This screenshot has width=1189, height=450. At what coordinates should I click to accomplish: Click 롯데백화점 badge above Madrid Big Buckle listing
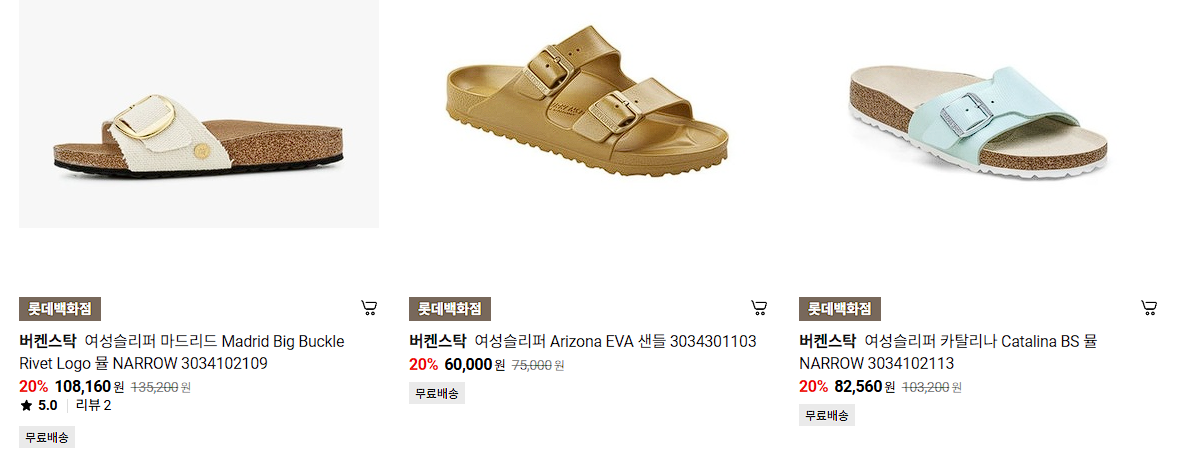60,309
